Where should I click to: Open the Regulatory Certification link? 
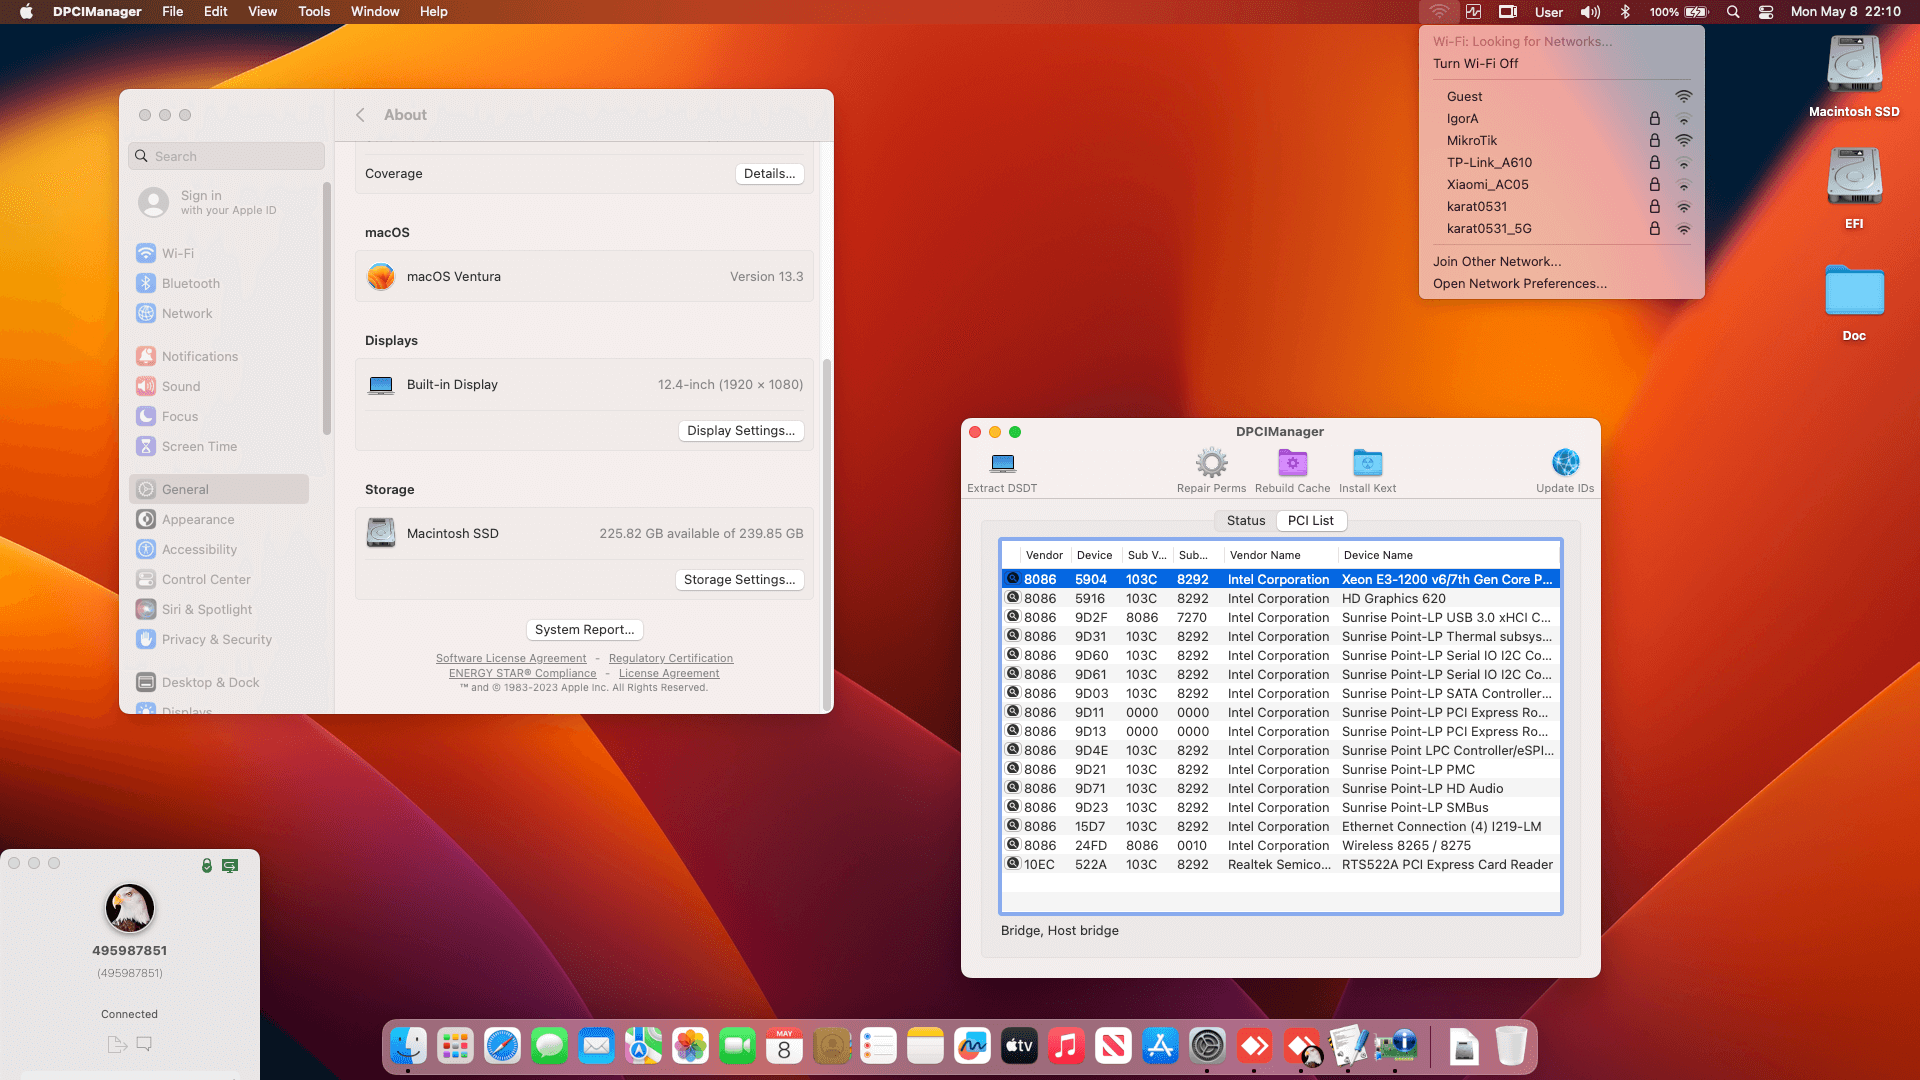pyautogui.click(x=671, y=659)
